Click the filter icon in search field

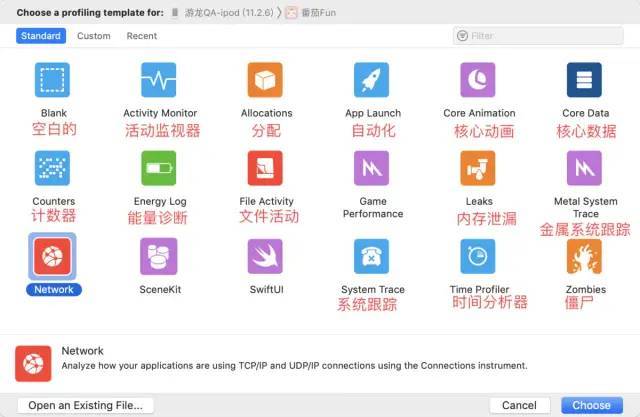[462, 36]
